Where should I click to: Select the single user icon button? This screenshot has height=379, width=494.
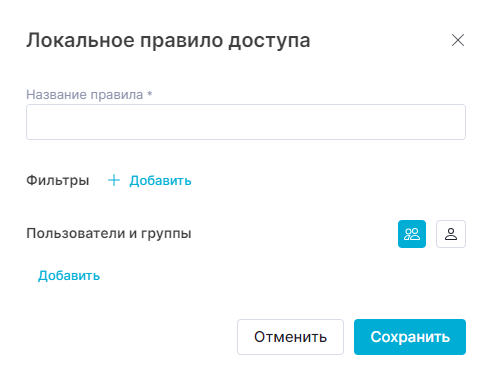click(x=451, y=234)
